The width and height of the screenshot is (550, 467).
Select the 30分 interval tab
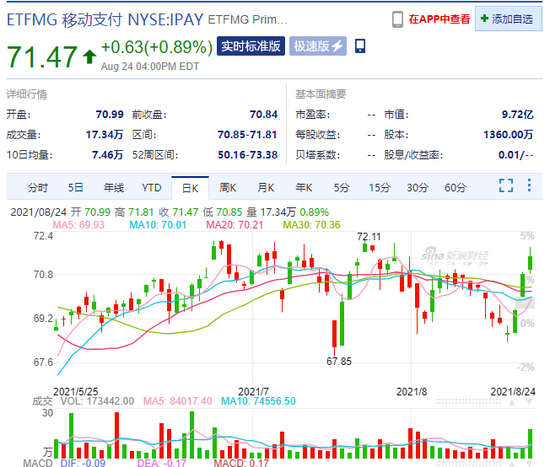[x=417, y=188]
